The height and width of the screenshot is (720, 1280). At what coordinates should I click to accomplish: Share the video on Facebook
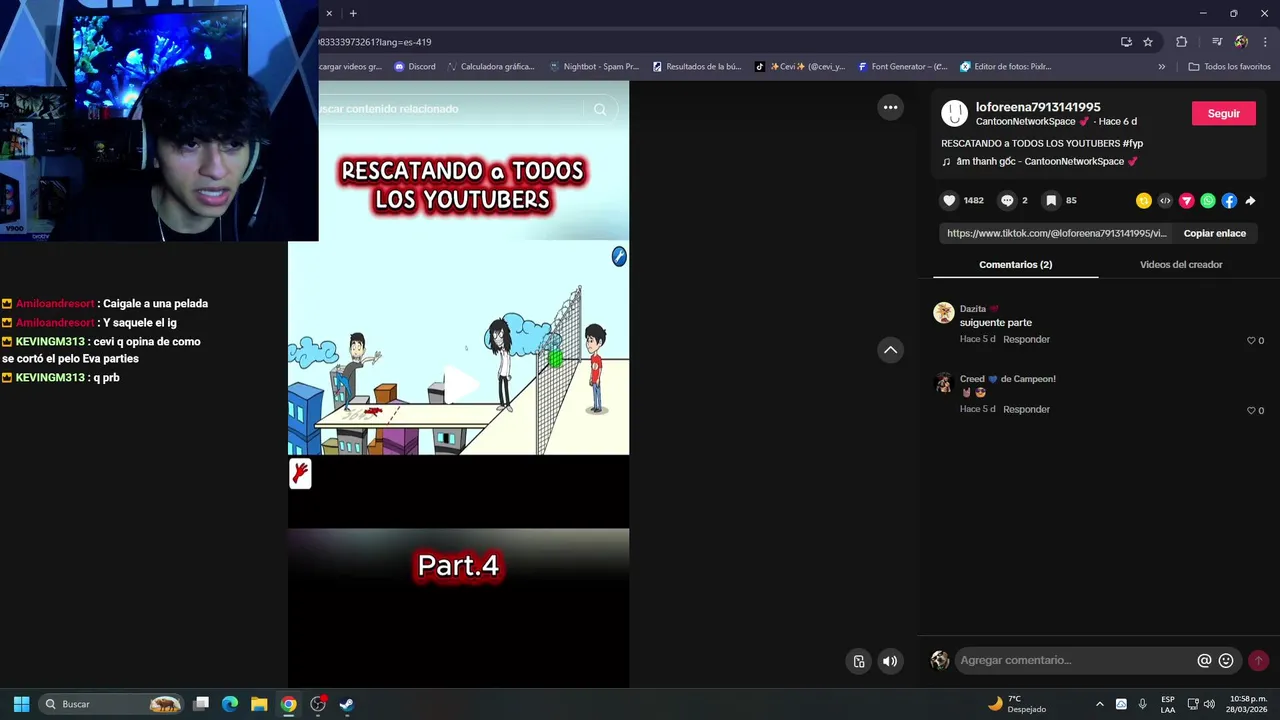coord(1229,201)
